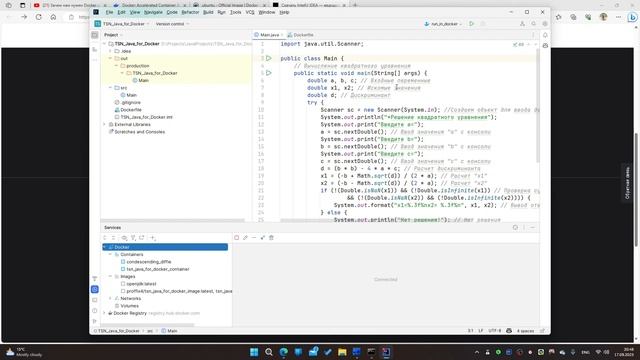Collapse the Images node in Services tree
640x360 pixels.
[110, 276]
